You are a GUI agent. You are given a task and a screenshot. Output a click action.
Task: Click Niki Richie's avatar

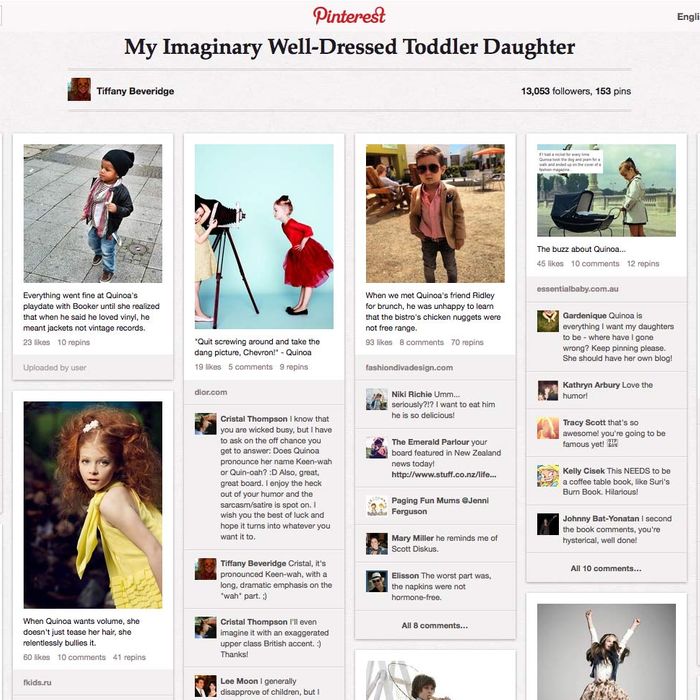(x=376, y=399)
